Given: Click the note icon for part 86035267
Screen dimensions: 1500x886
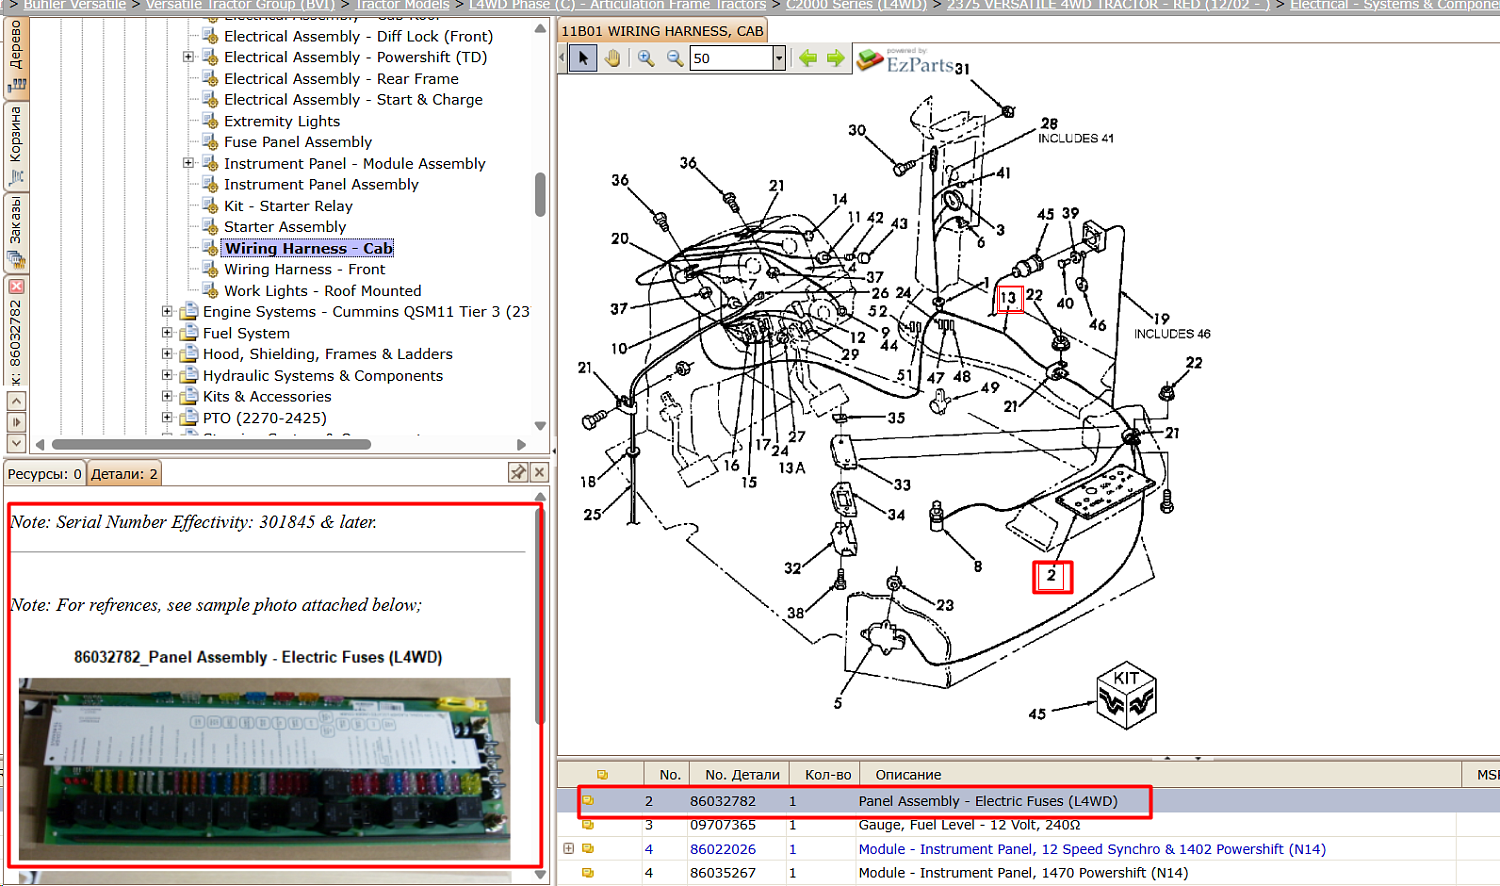Looking at the screenshot, I should click(588, 873).
